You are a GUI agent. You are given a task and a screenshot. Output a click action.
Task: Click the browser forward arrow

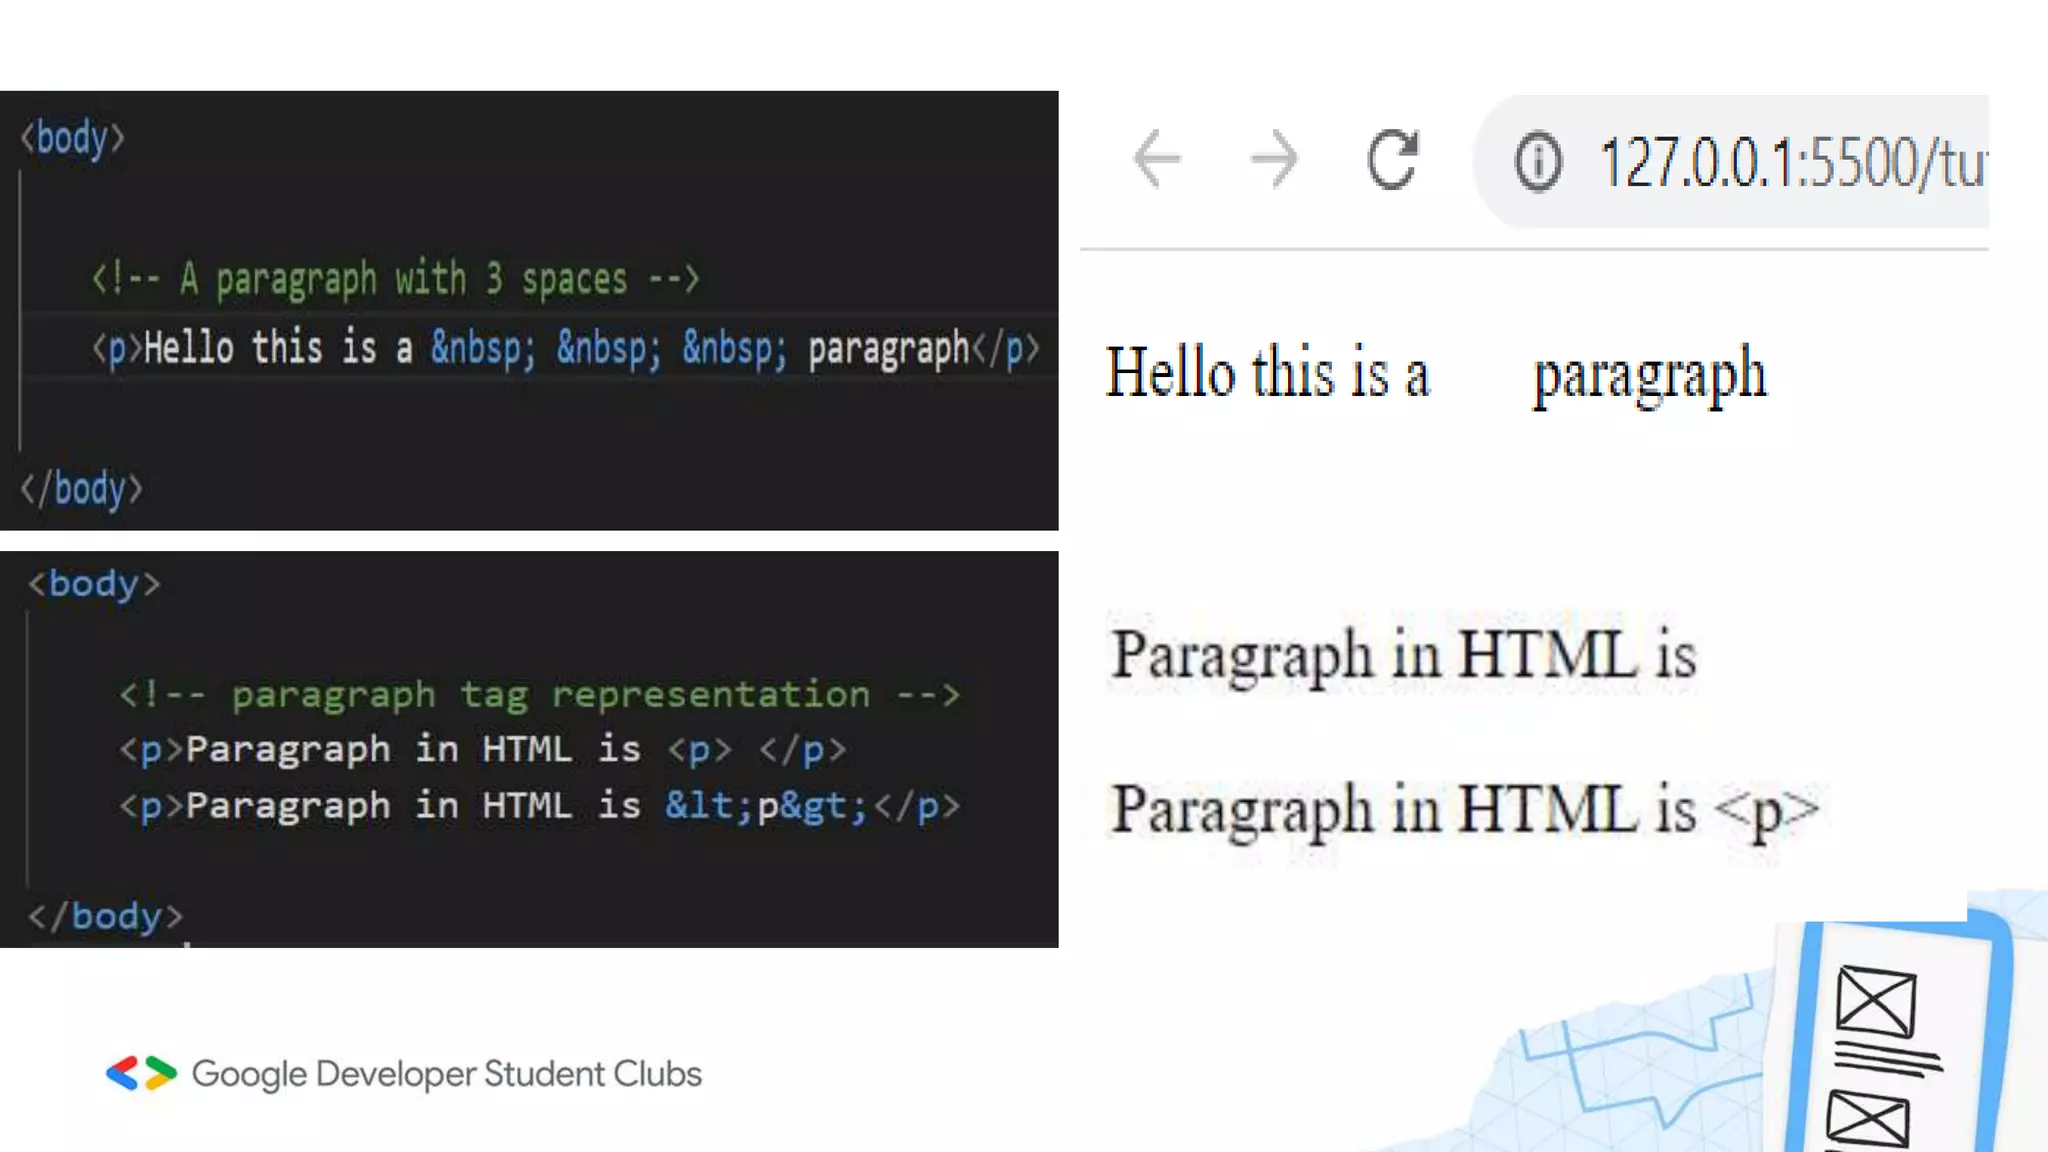click(x=1274, y=159)
